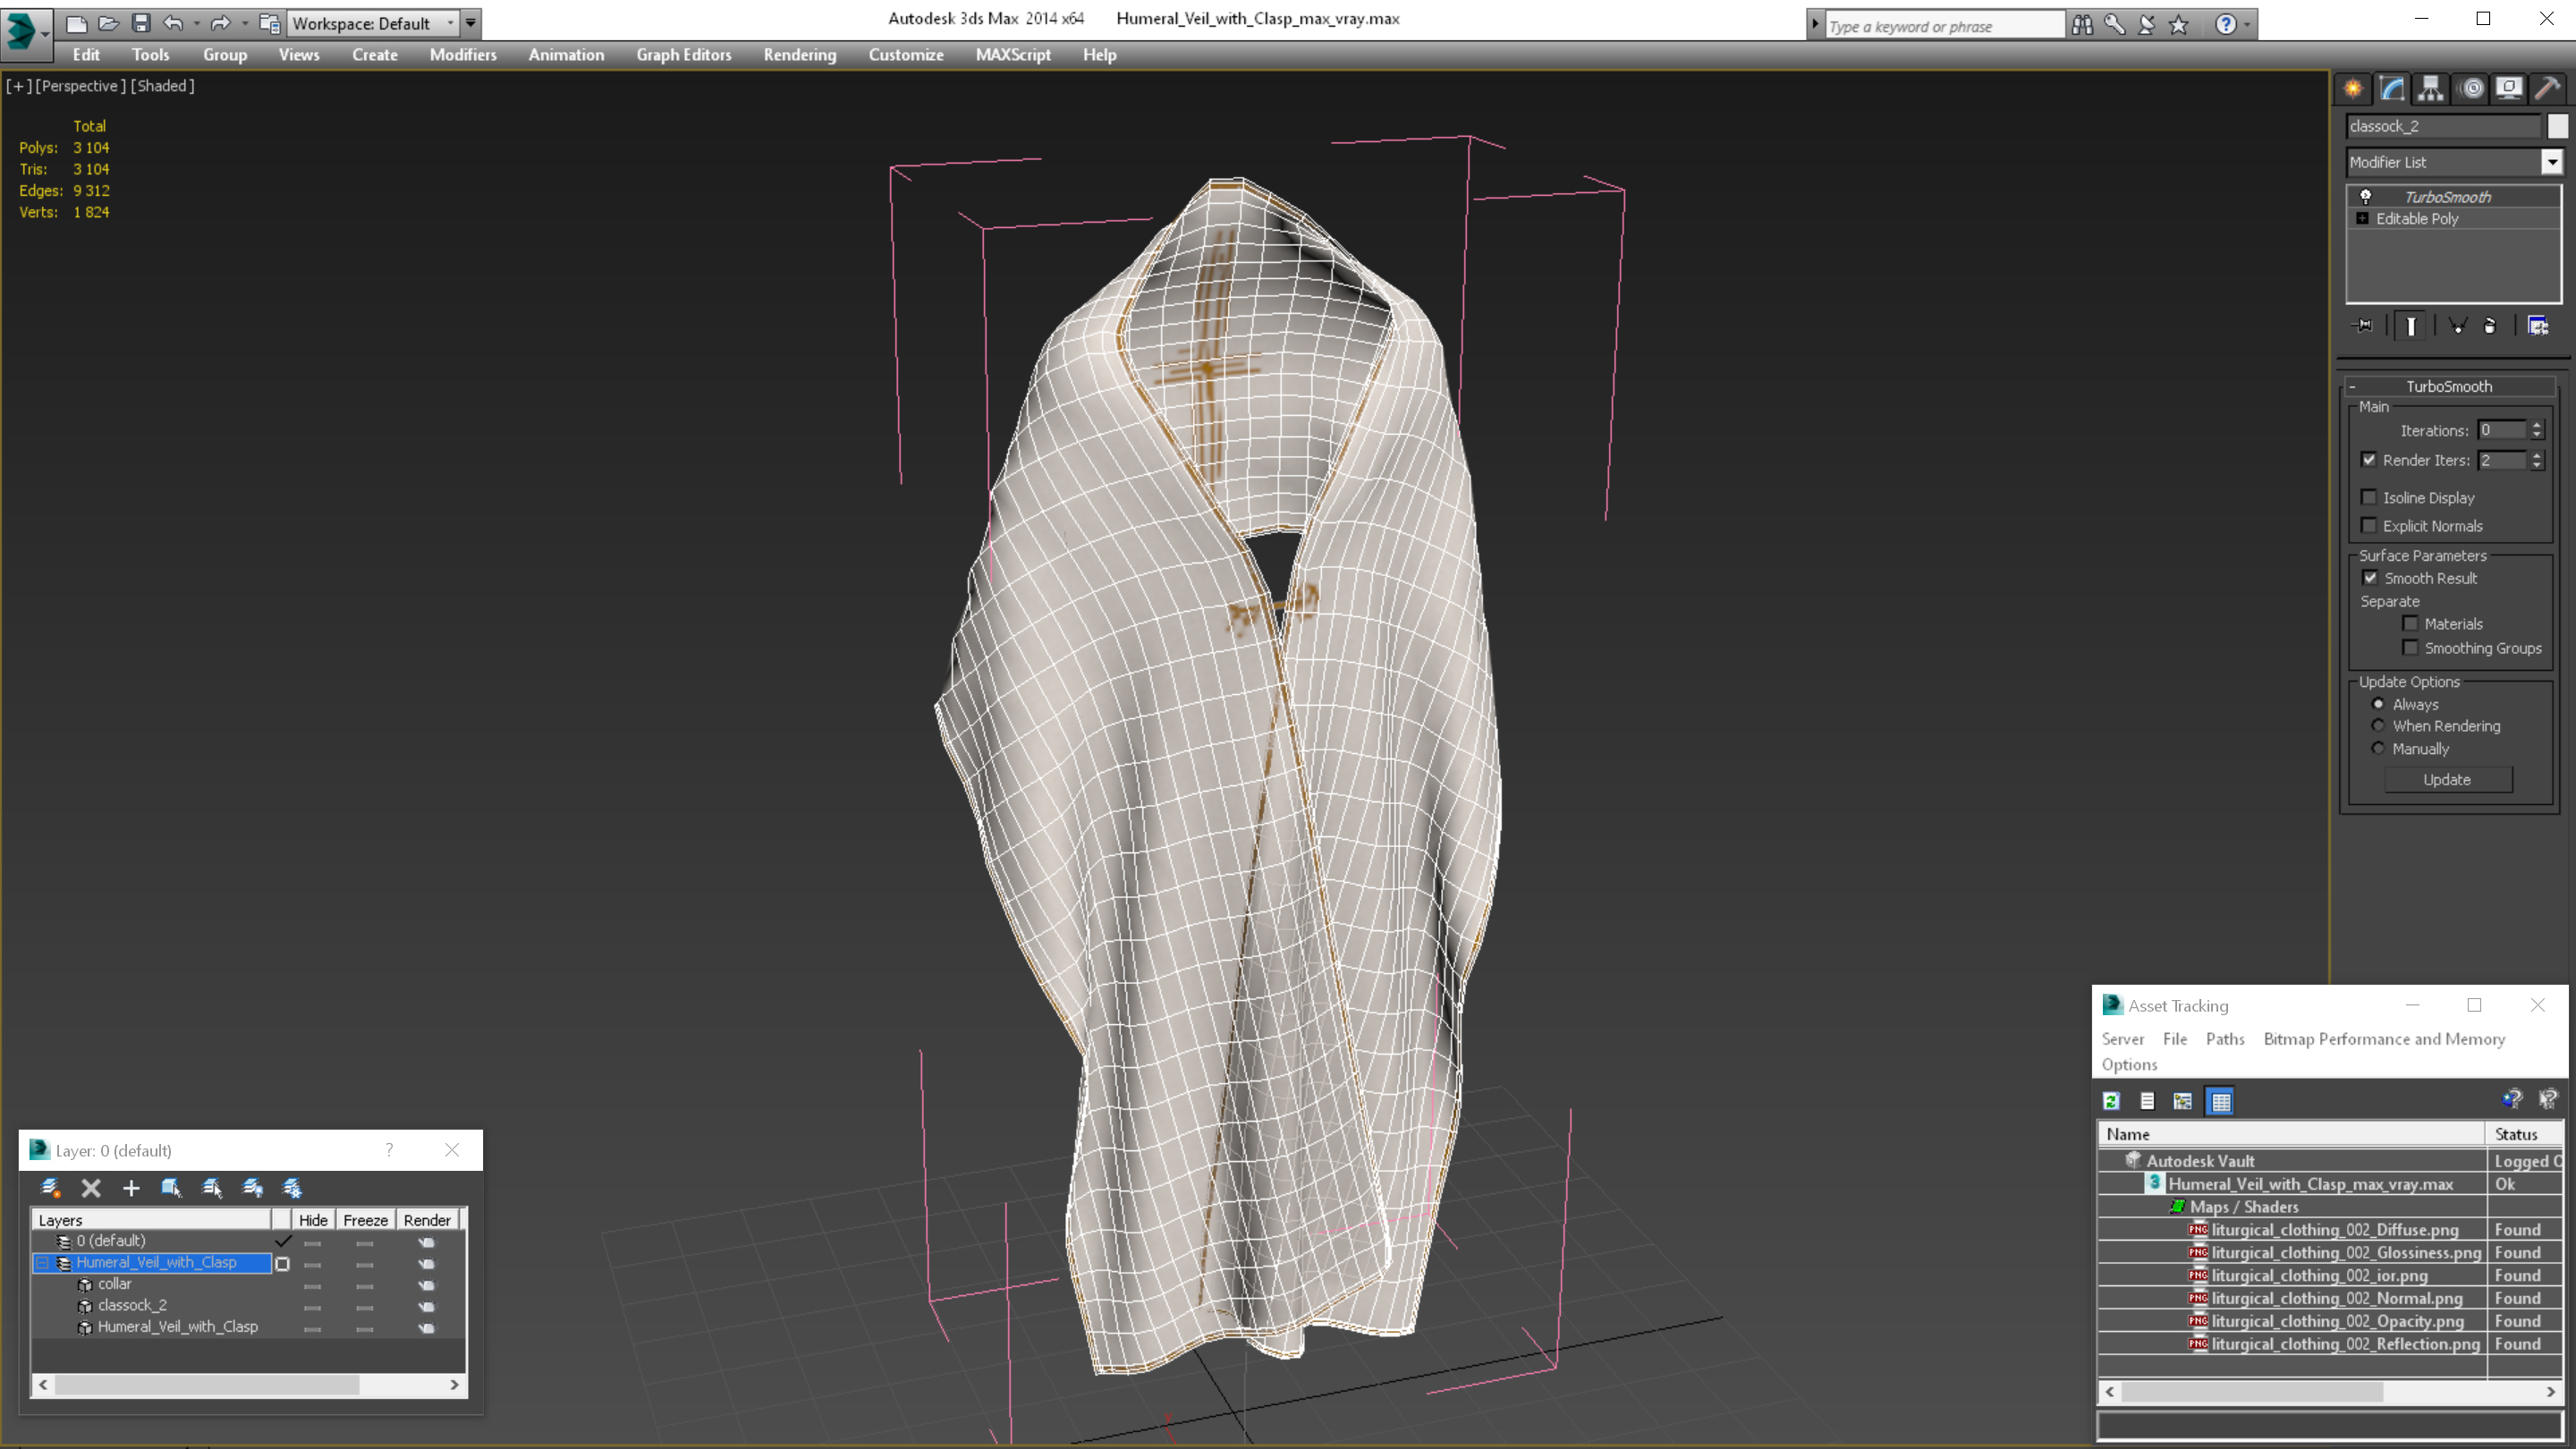The width and height of the screenshot is (2576, 1449).
Task: Click Status Log icon in Asset Tracking
Action: click(2147, 1101)
